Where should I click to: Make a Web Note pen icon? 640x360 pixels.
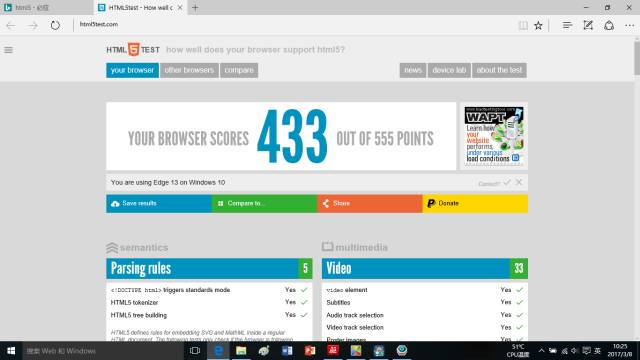[x=588, y=25]
